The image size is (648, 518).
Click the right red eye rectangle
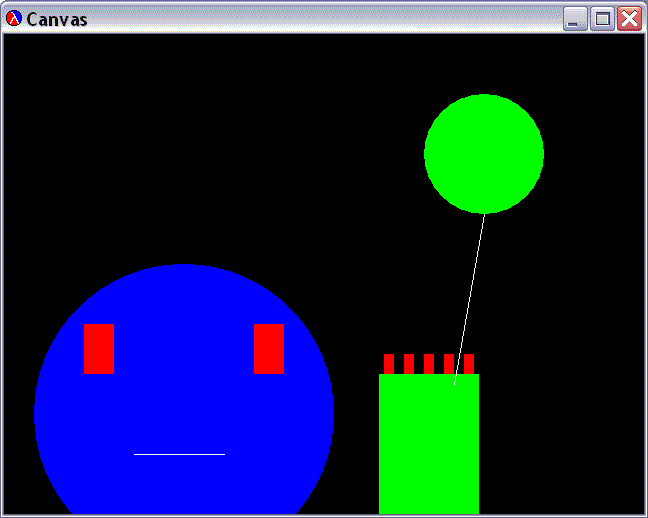tap(269, 348)
